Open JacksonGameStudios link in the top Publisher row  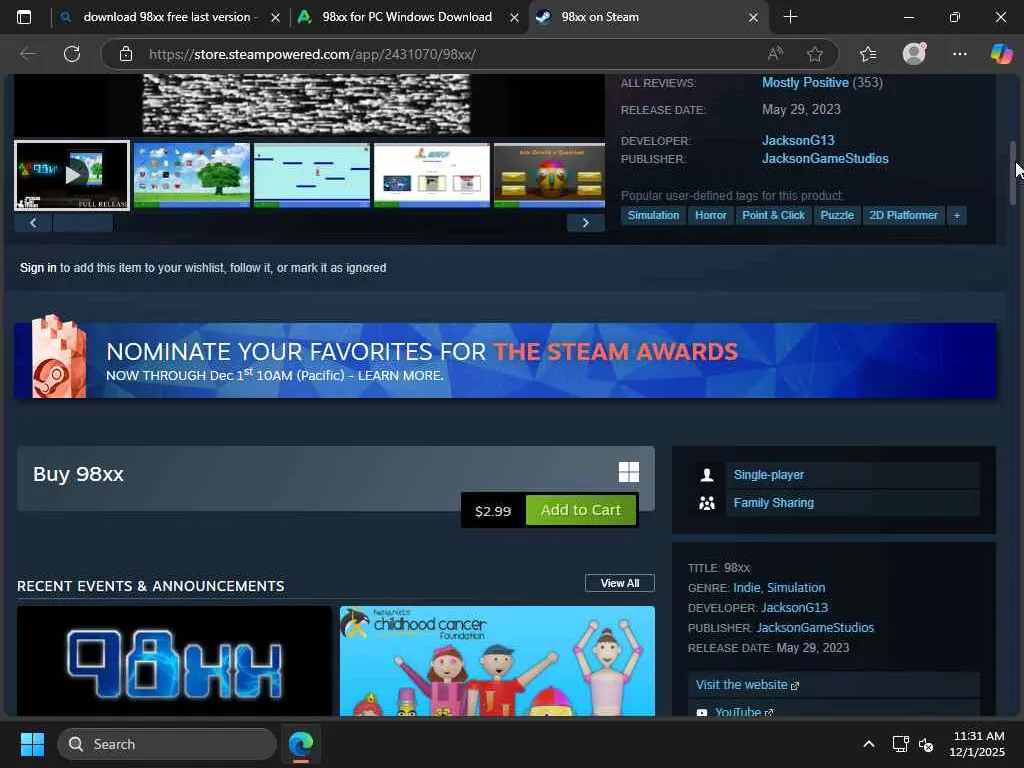tap(825, 159)
